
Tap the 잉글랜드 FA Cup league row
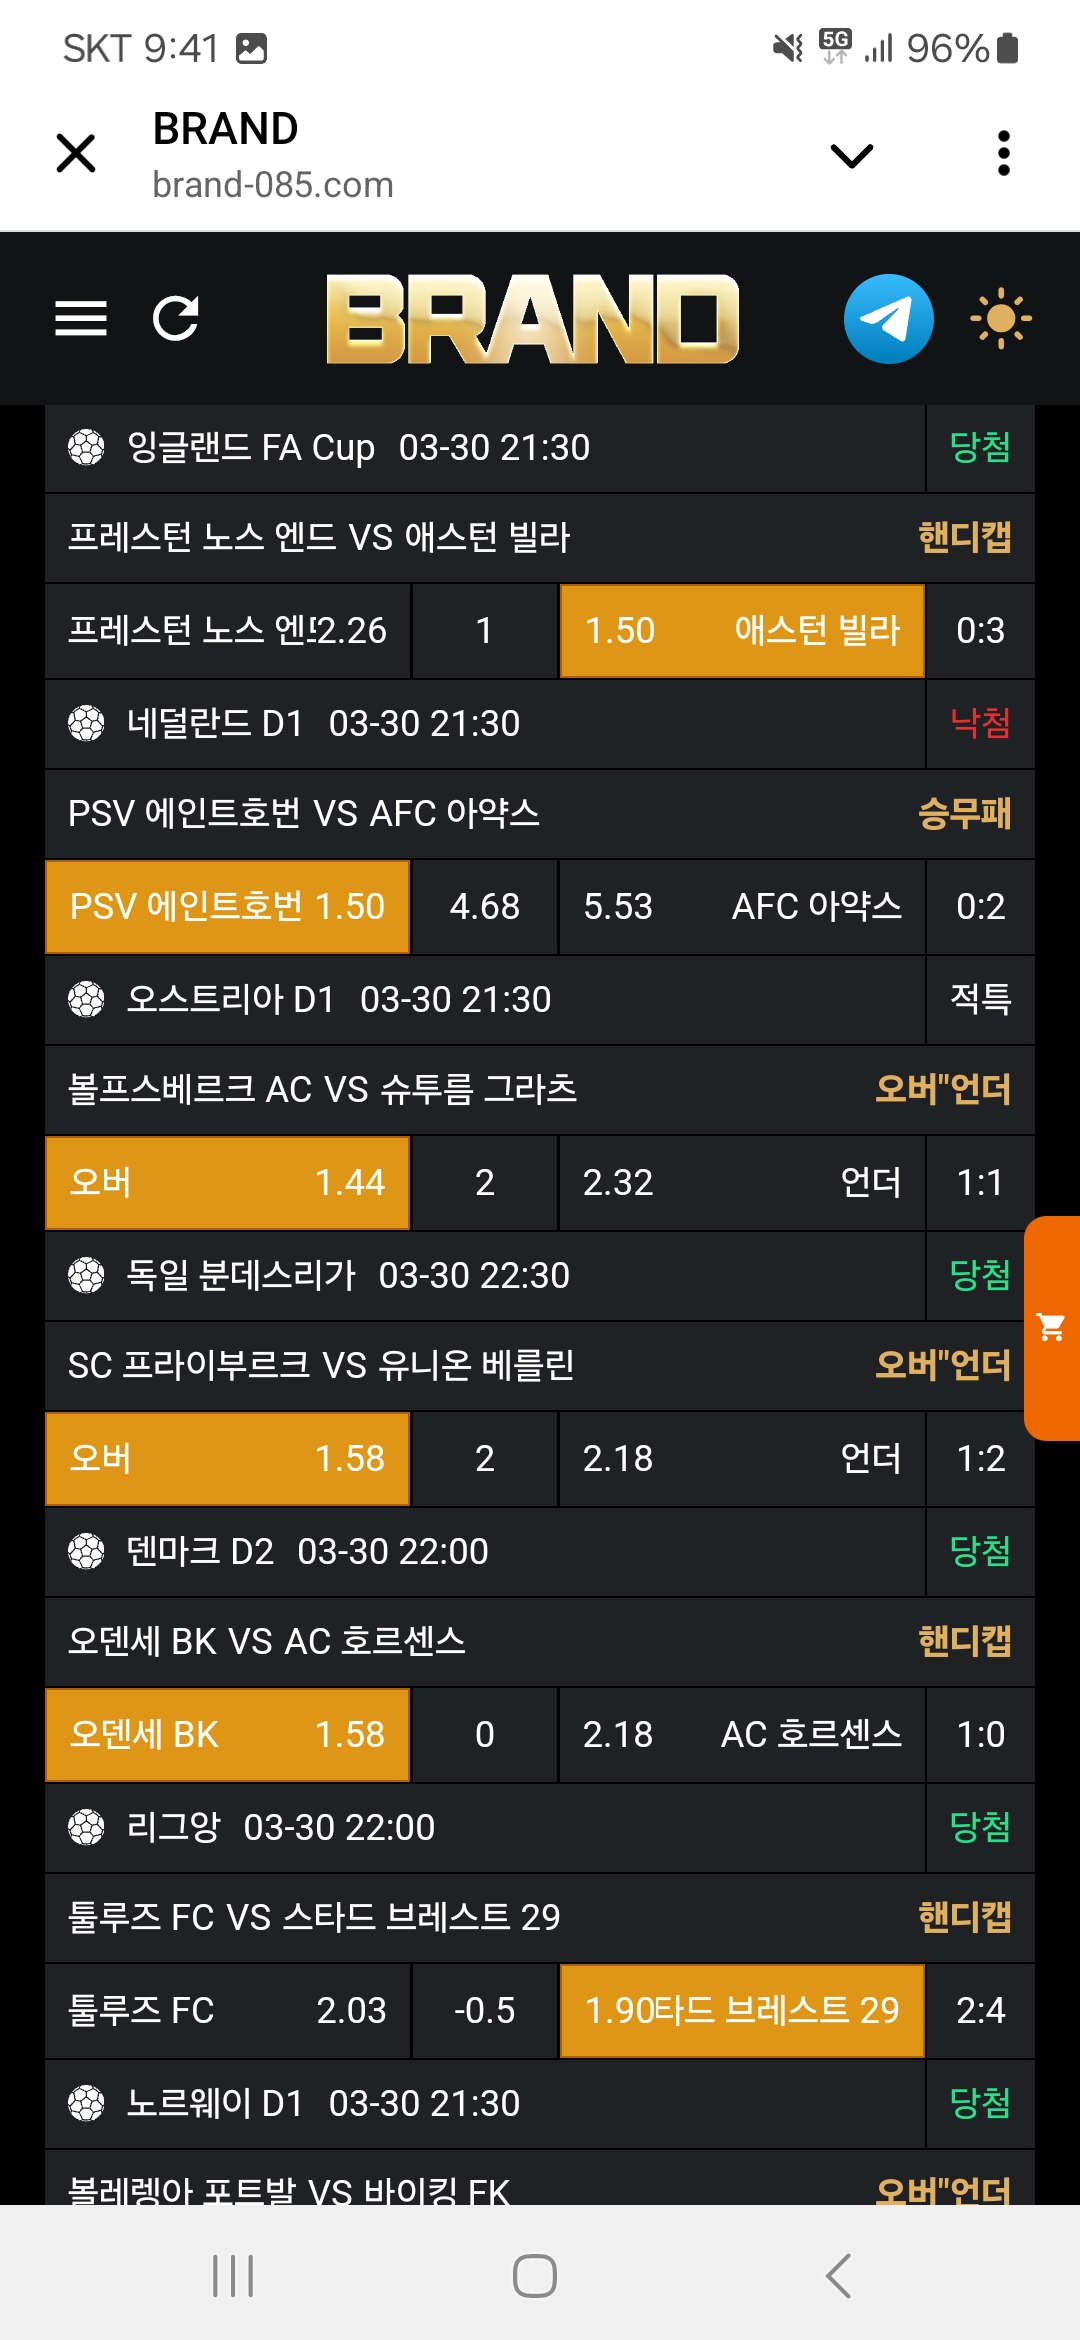(x=485, y=448)
